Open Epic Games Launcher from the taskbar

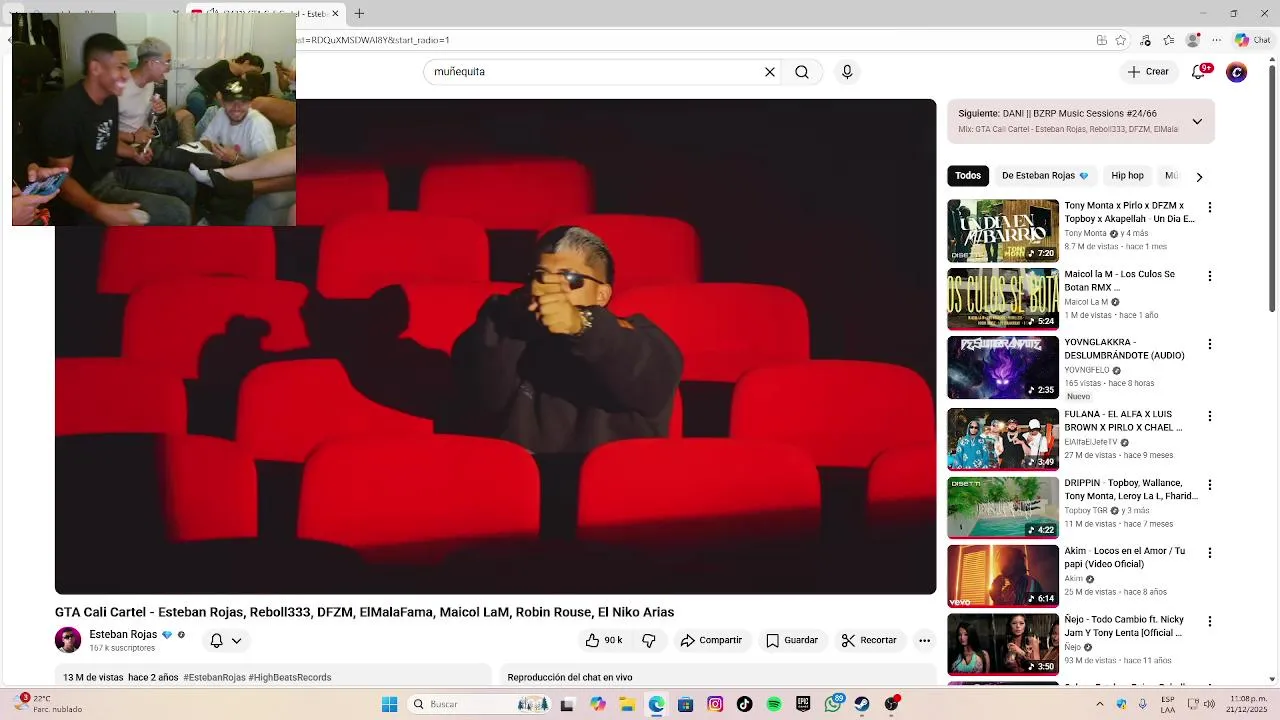pyautogui.click(x=803, y=704)
